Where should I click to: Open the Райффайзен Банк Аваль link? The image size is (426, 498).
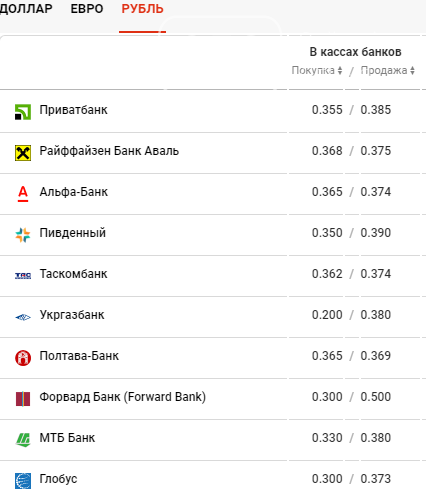pyautogui.click(x=109, y=151)
